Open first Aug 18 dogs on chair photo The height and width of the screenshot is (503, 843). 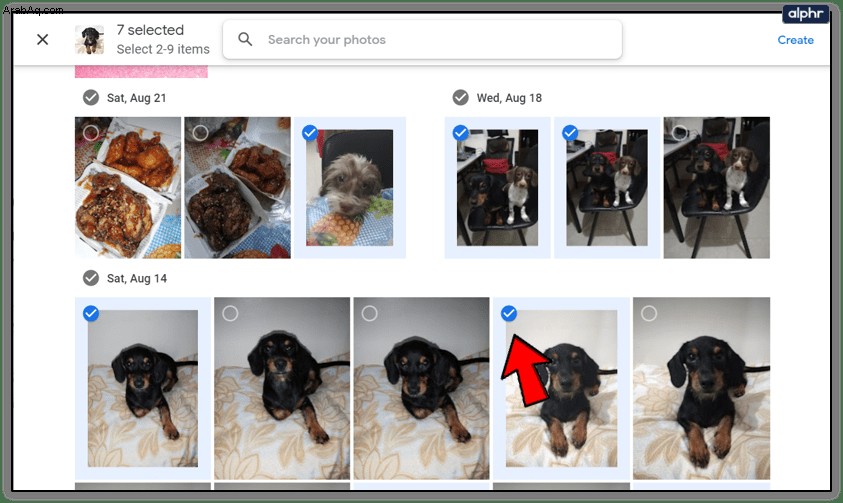497,188
